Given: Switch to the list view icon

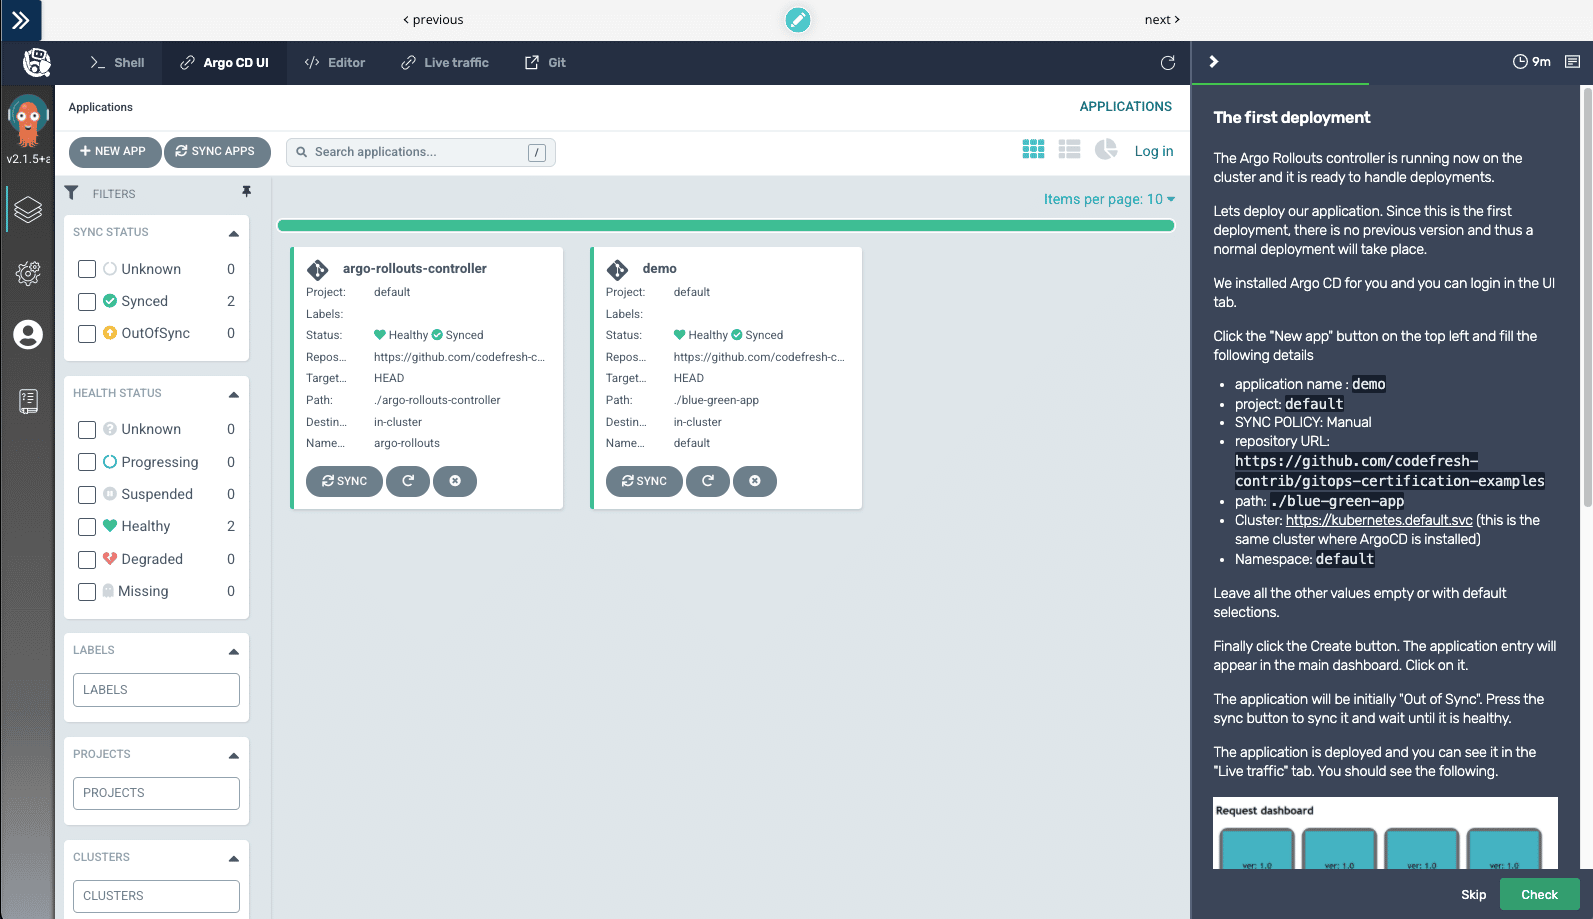Looking at the screenshot, I should pyautogui.click(x=1069, y=149).
